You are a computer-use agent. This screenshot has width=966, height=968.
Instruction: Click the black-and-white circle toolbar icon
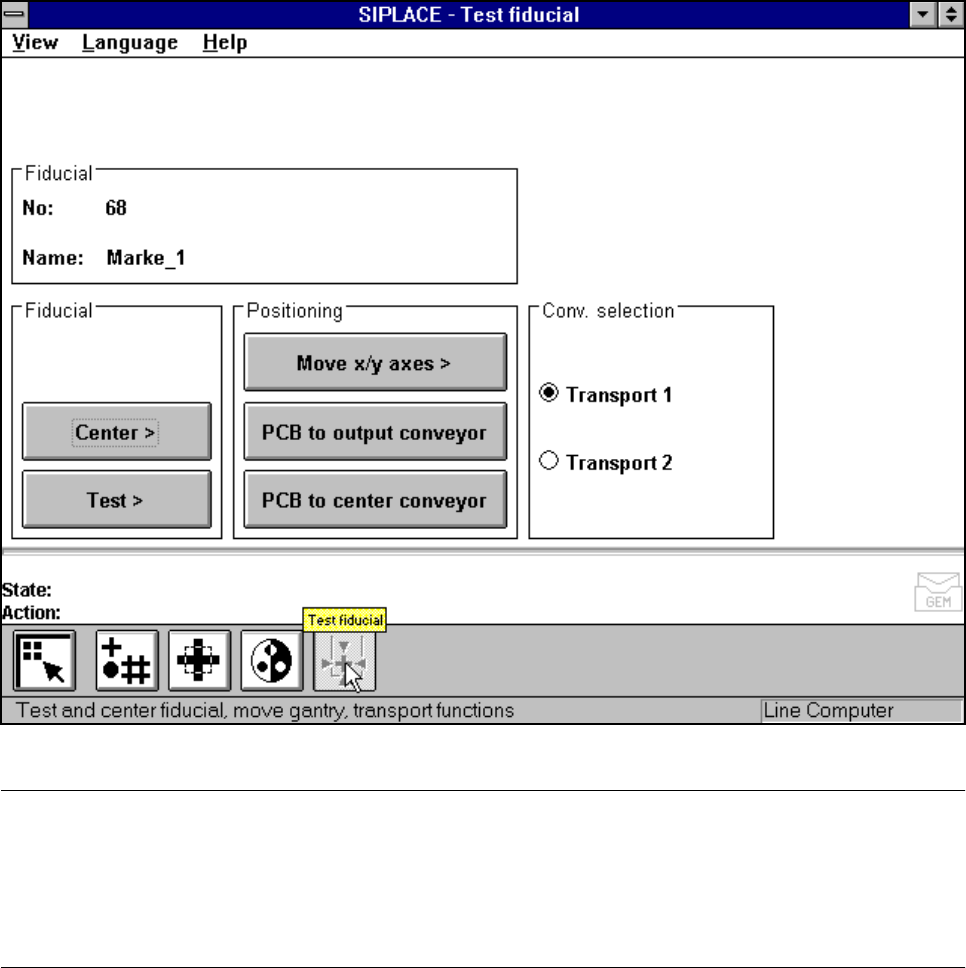point(272,661)
